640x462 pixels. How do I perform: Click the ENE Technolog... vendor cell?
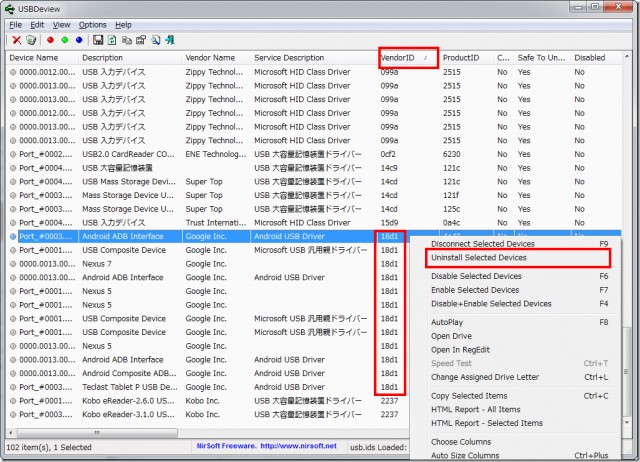(216, 154)
